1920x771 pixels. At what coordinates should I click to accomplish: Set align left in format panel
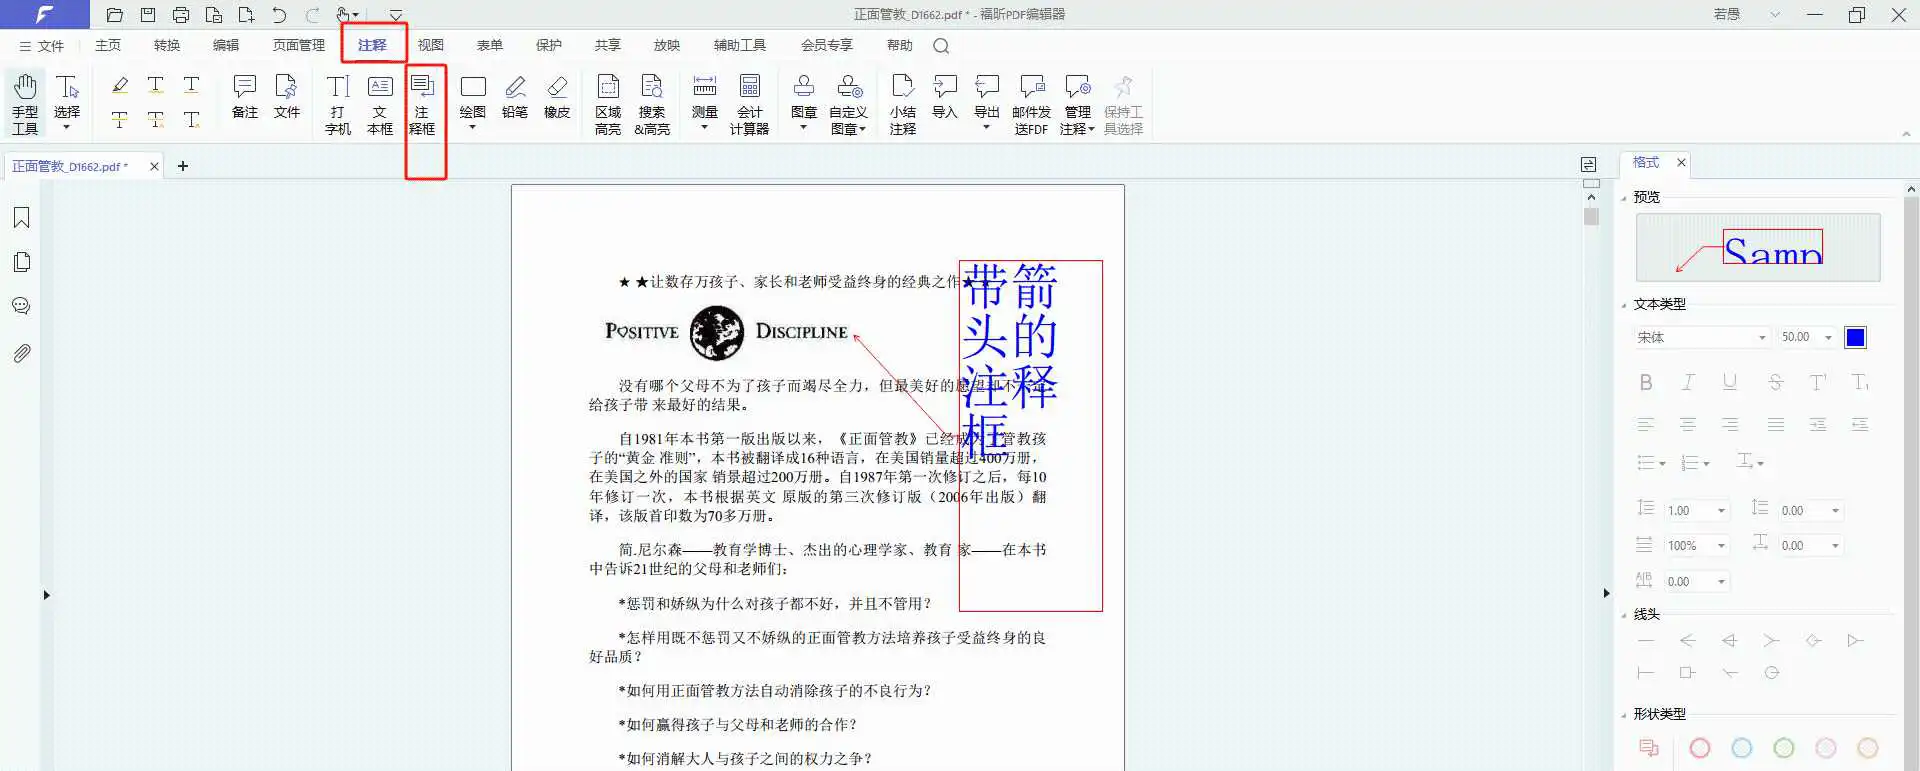click(1646, 425)
